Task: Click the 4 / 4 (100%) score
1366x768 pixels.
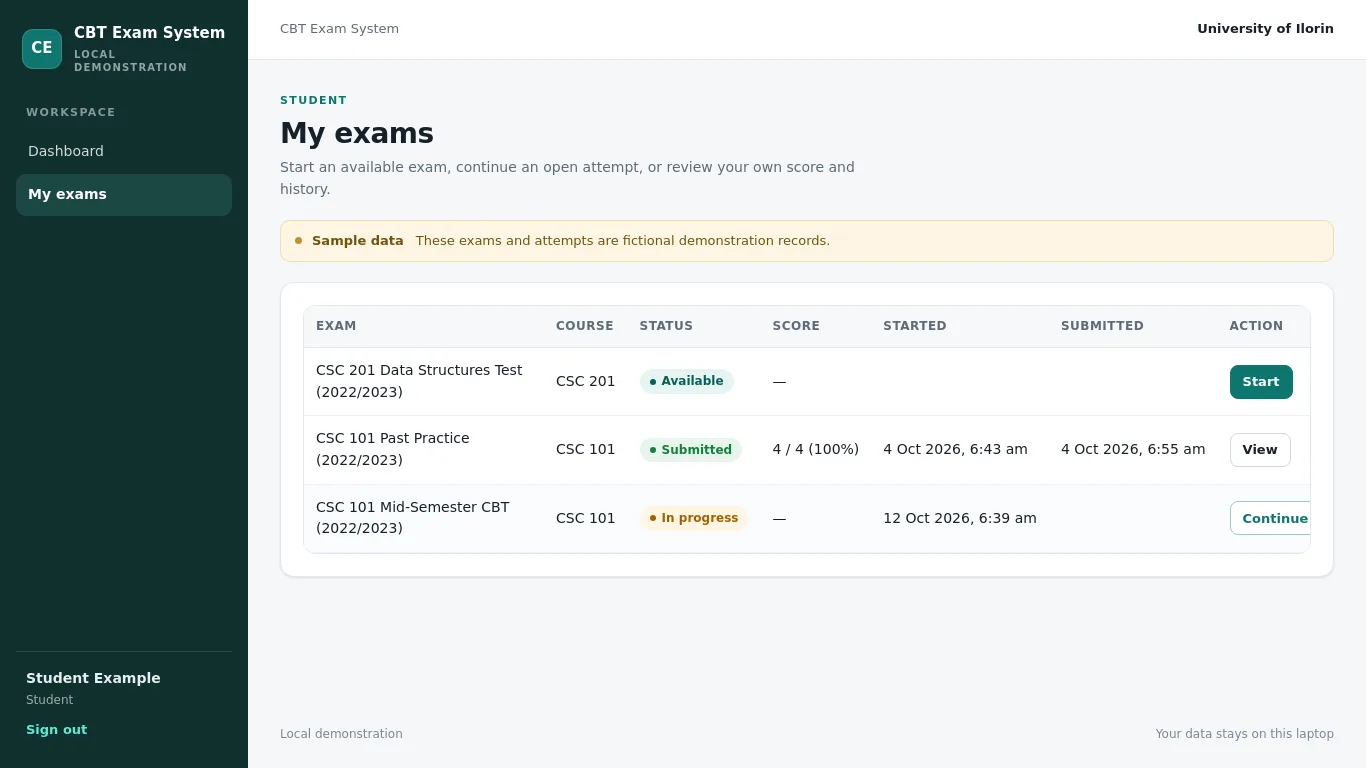Action: tap(816, 450)
